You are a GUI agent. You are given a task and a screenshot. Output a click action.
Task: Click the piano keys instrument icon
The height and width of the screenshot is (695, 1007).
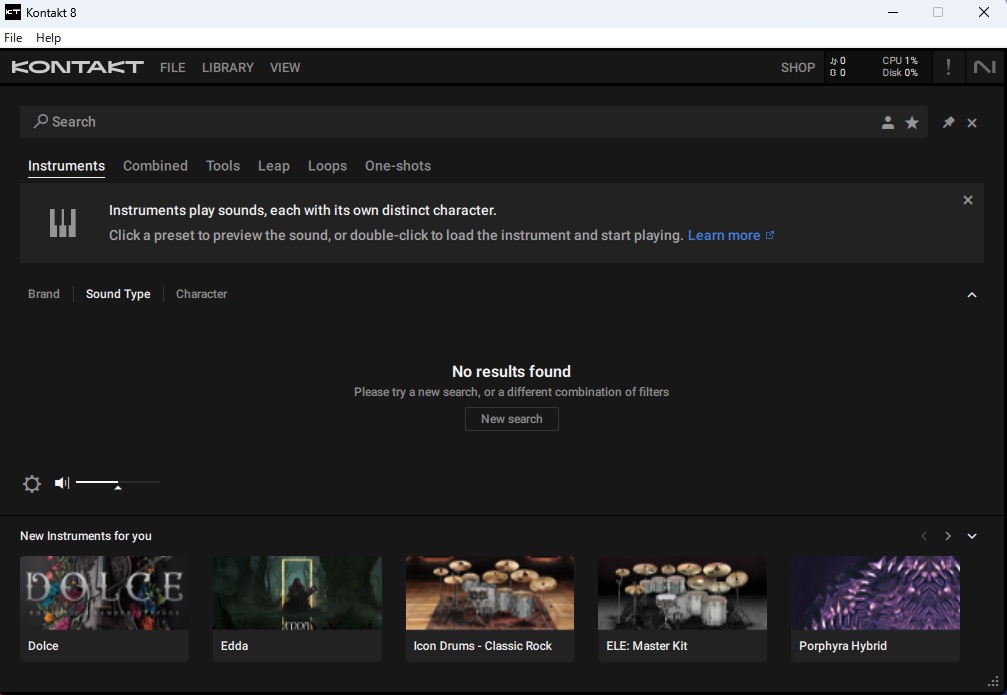[63, 223]
